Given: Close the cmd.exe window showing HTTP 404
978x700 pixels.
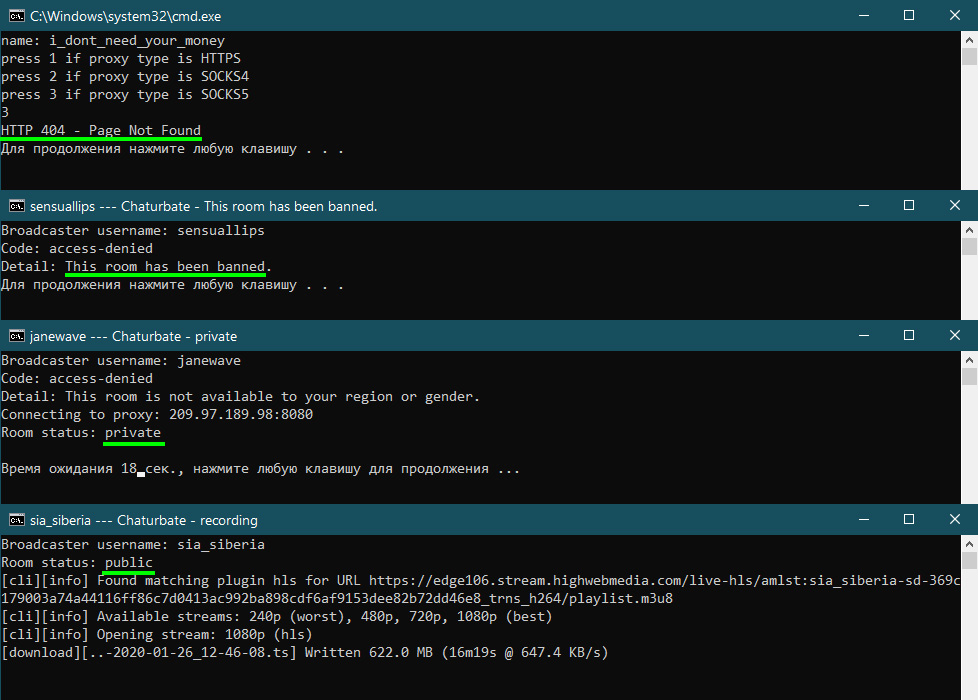Looking at the screenshot, I should click(955, 15).
